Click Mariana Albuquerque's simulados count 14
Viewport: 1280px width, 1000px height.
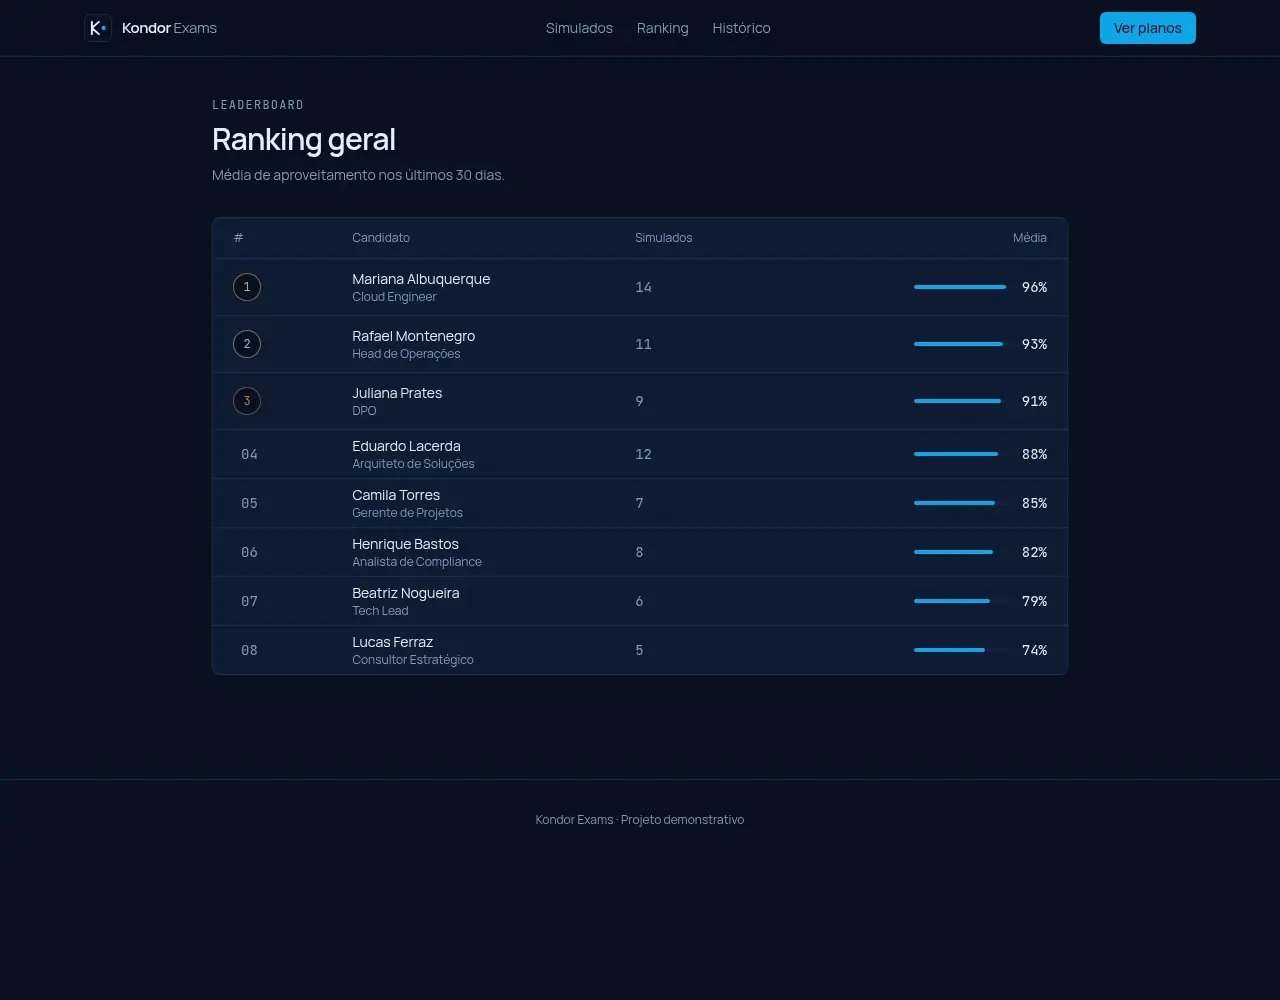click(643, 287)
